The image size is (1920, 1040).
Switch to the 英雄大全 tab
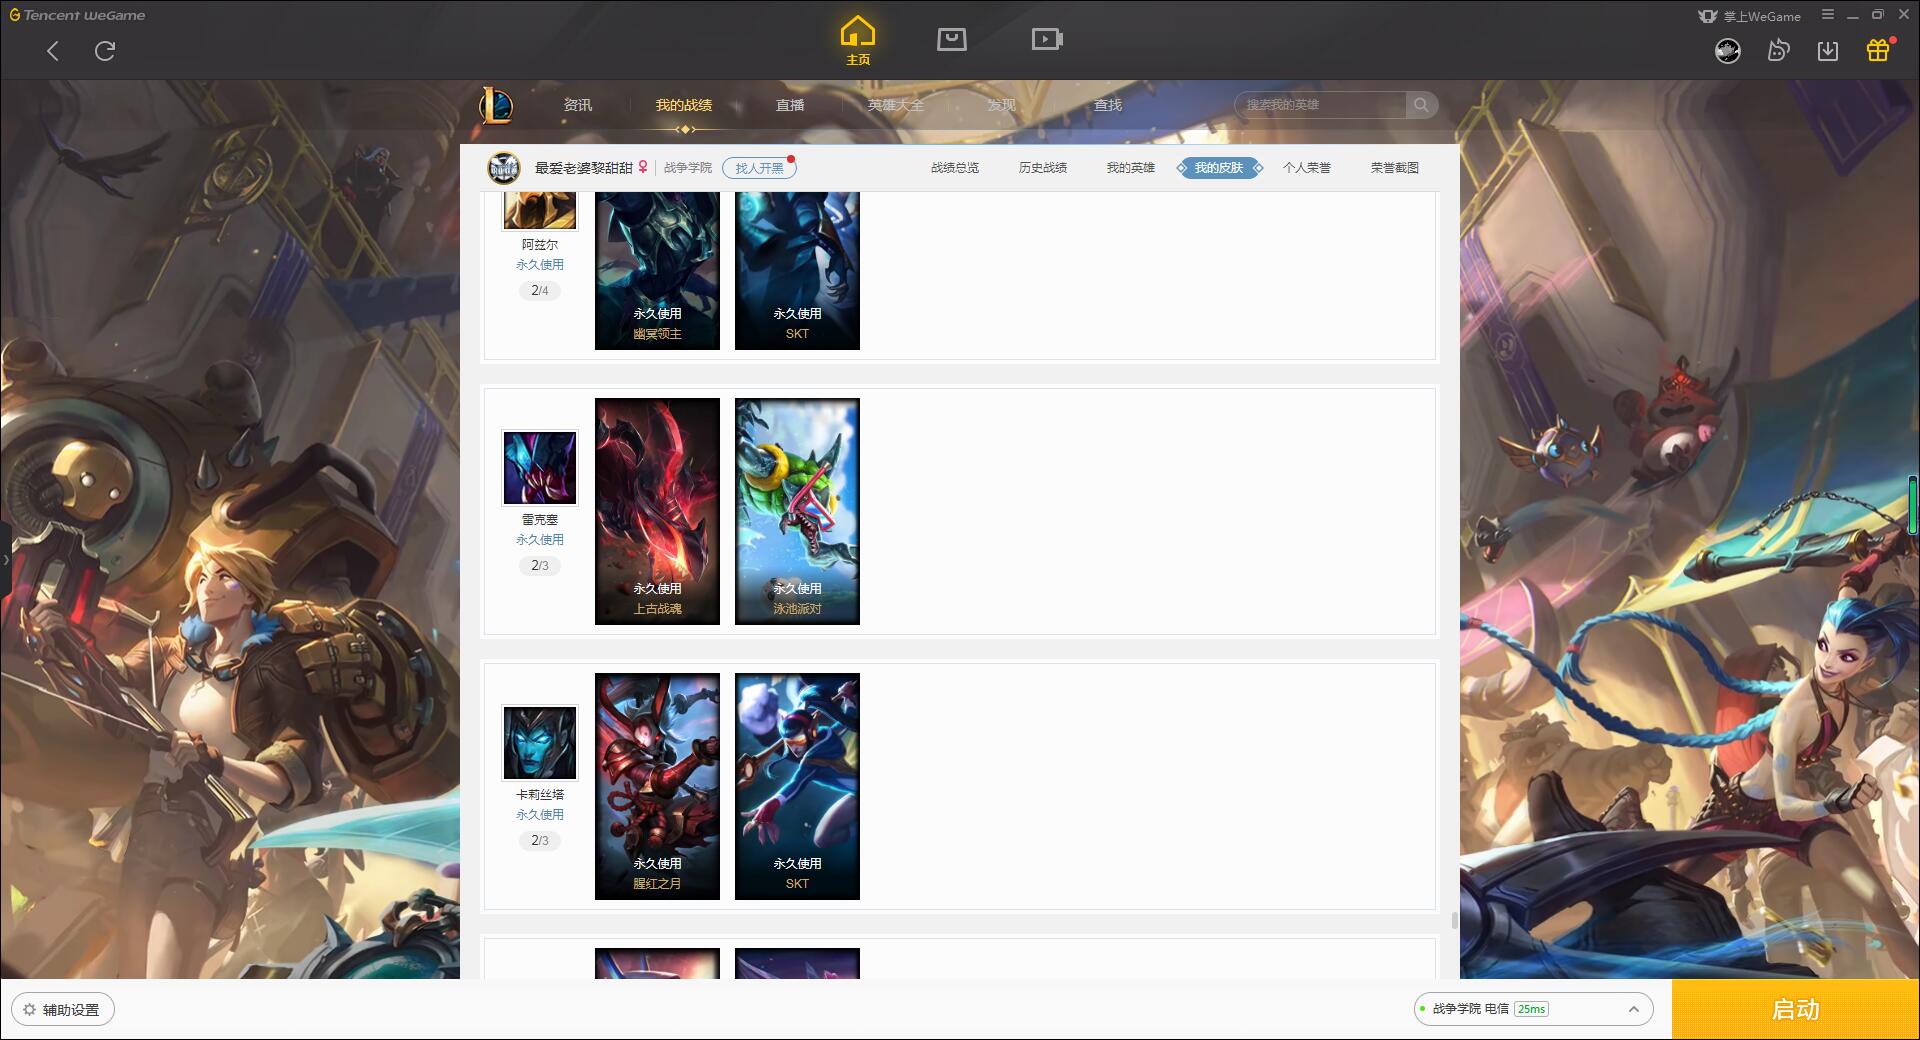click(x=896, y=105)
